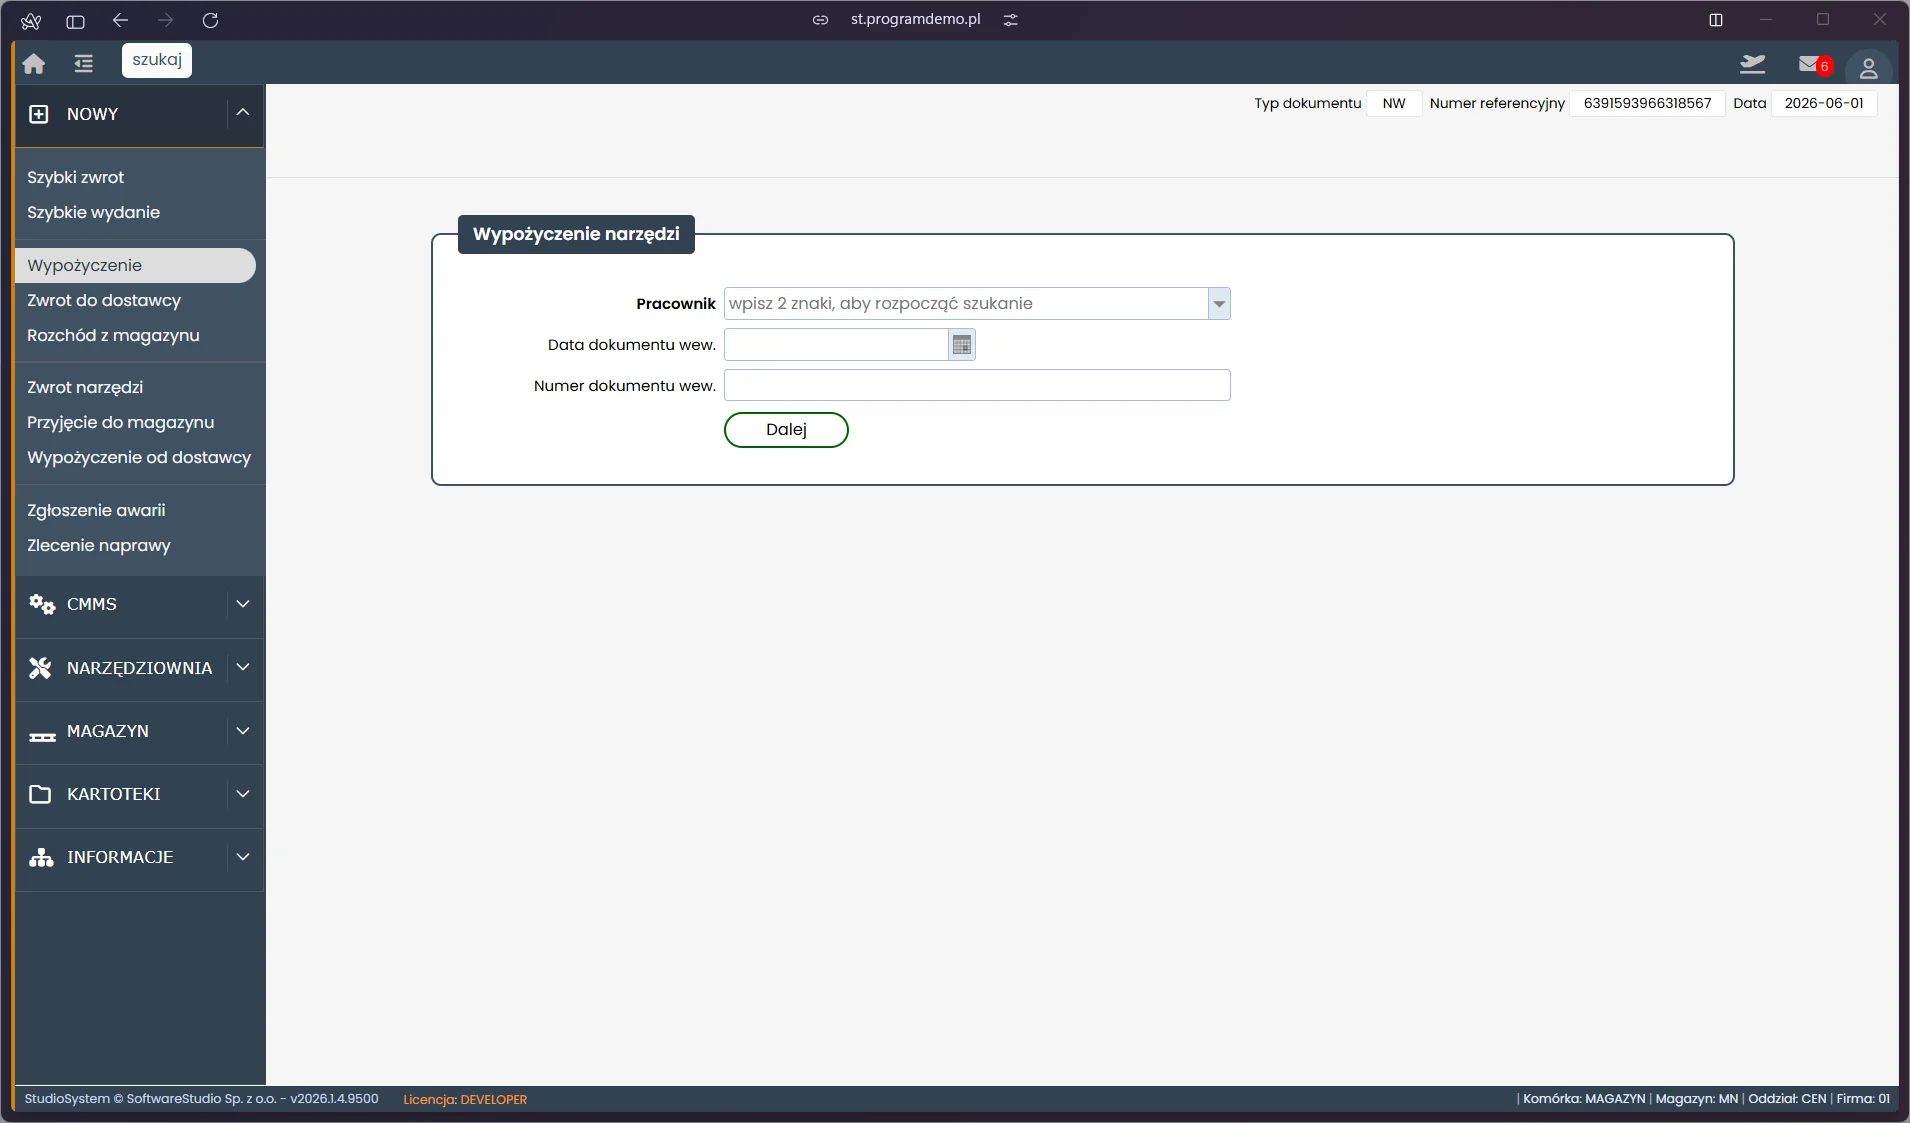The image size is (1910, 1123).
Task: Open Wypożyczenie od dostawcy
Action: 139,457
